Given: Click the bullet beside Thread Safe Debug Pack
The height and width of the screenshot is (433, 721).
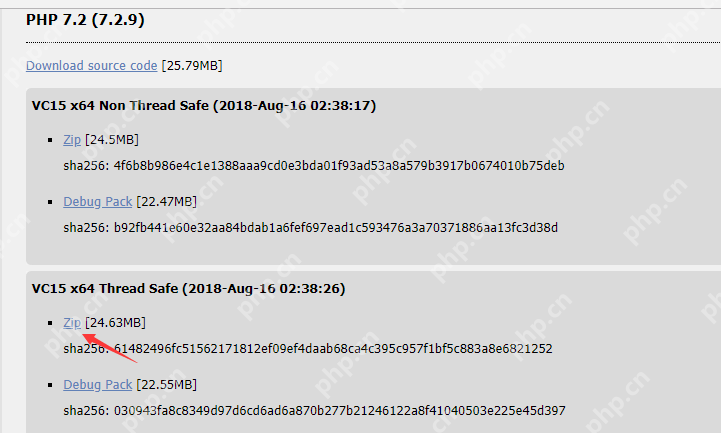Looking at the screenshot, I should click(50, 385).
